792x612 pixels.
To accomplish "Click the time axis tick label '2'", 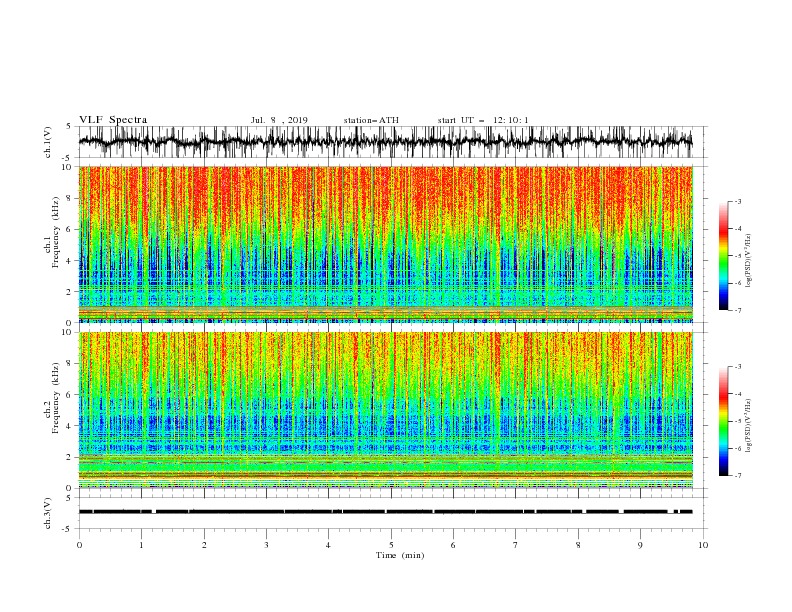I will (x=204, y=545).
